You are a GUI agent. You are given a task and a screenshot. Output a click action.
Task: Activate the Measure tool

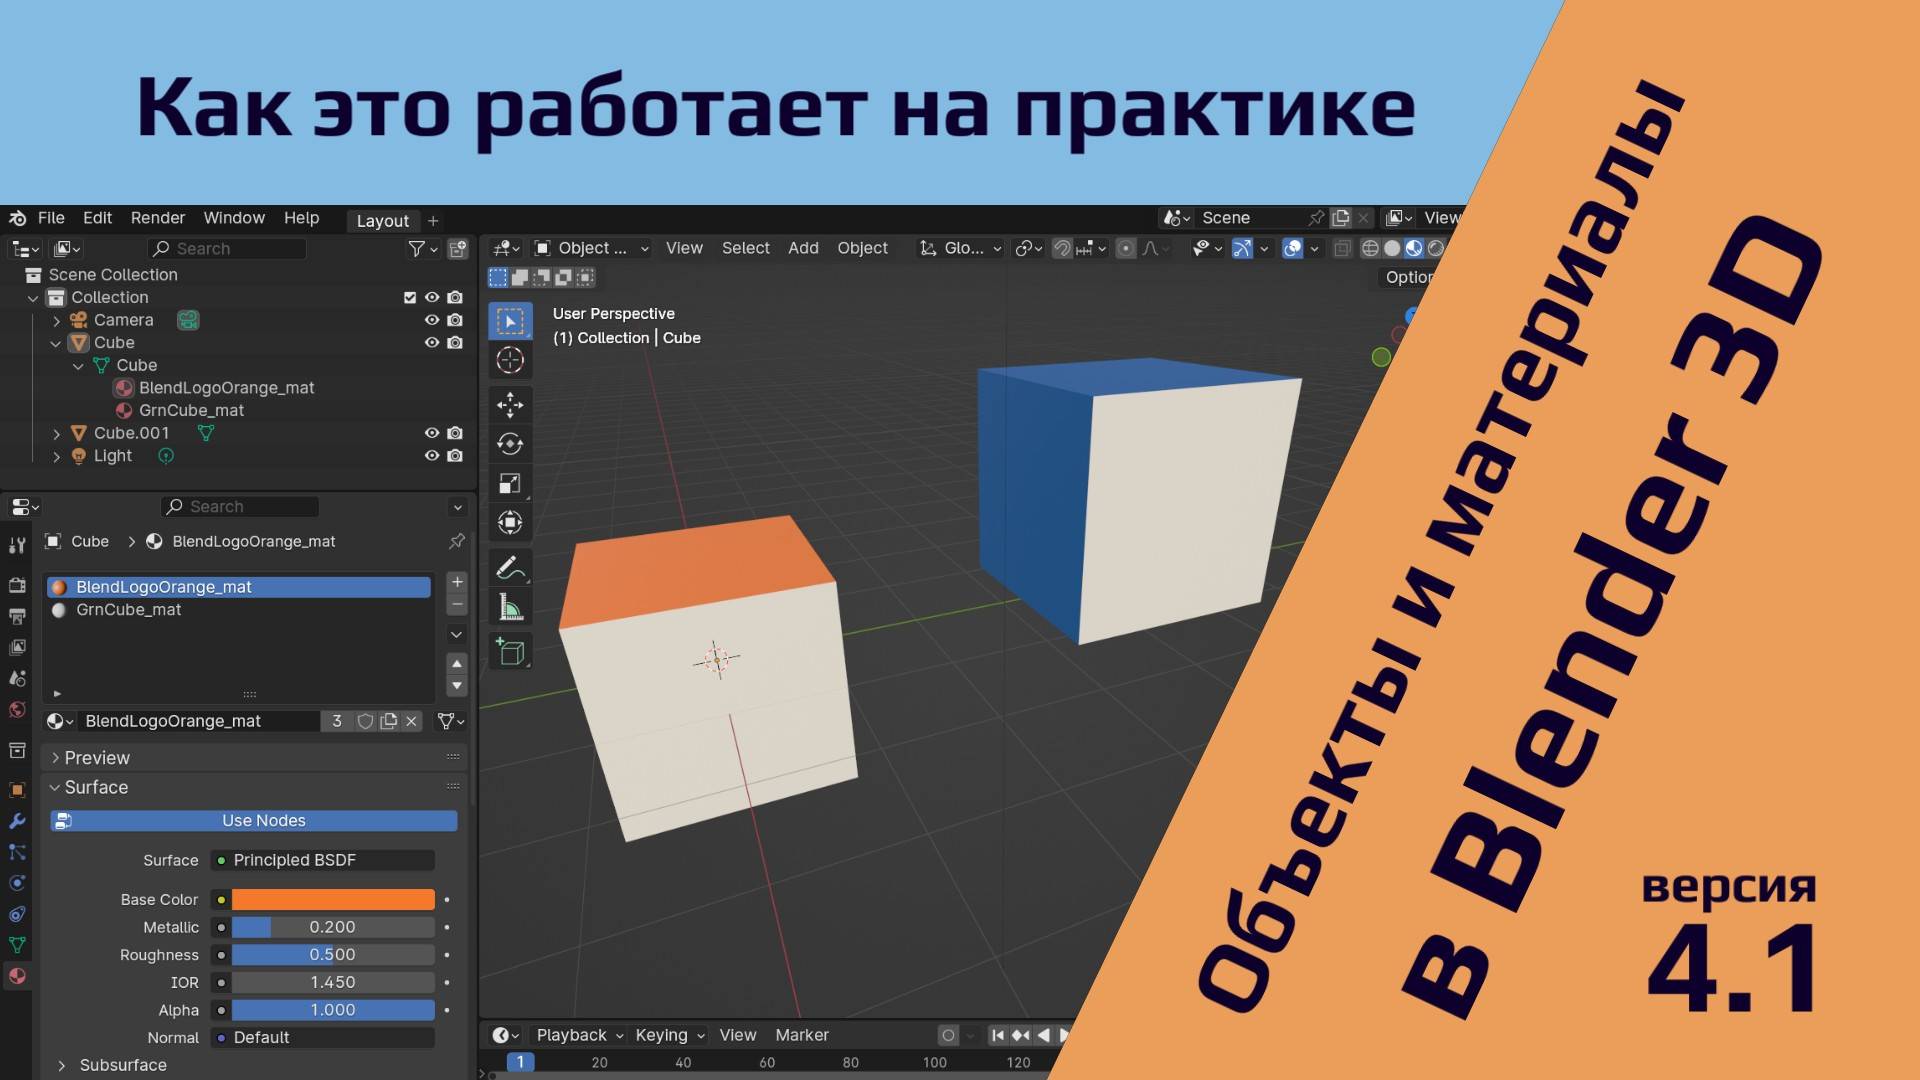click(510, 605)
